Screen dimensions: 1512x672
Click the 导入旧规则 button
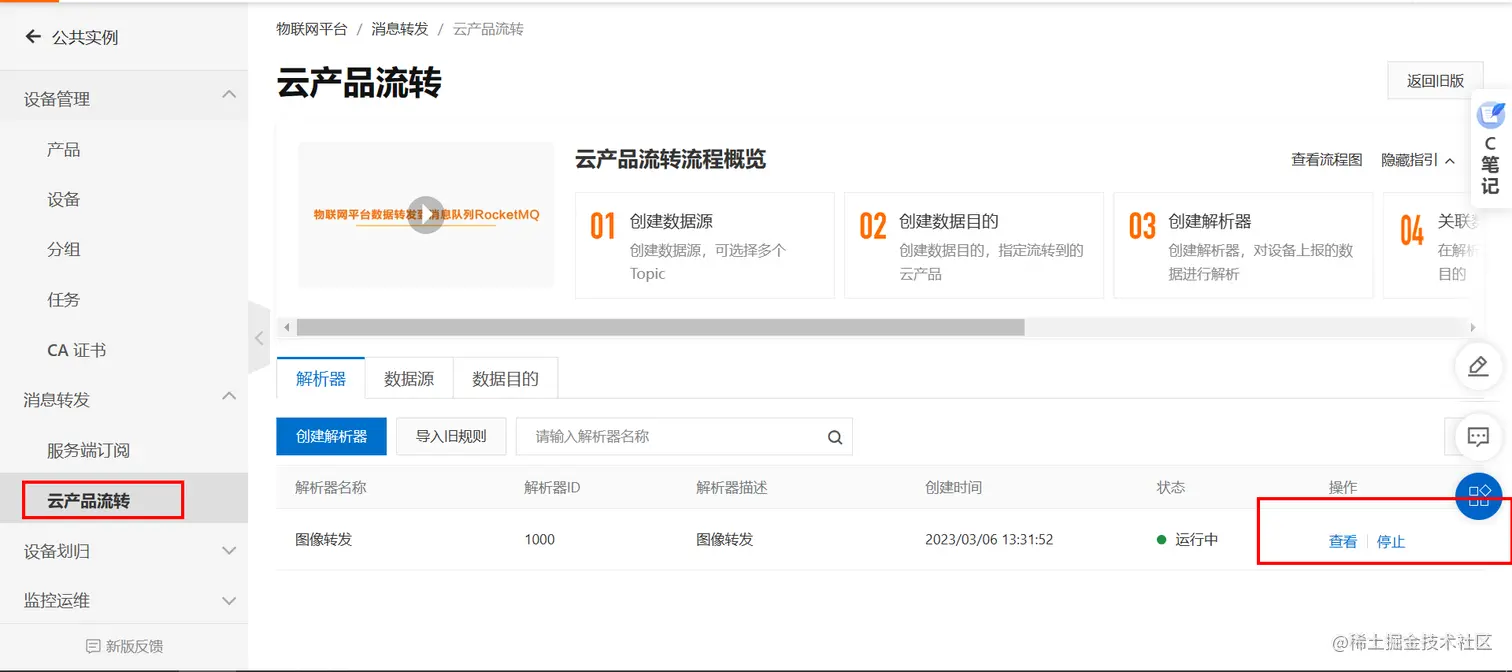coord(451,436)
